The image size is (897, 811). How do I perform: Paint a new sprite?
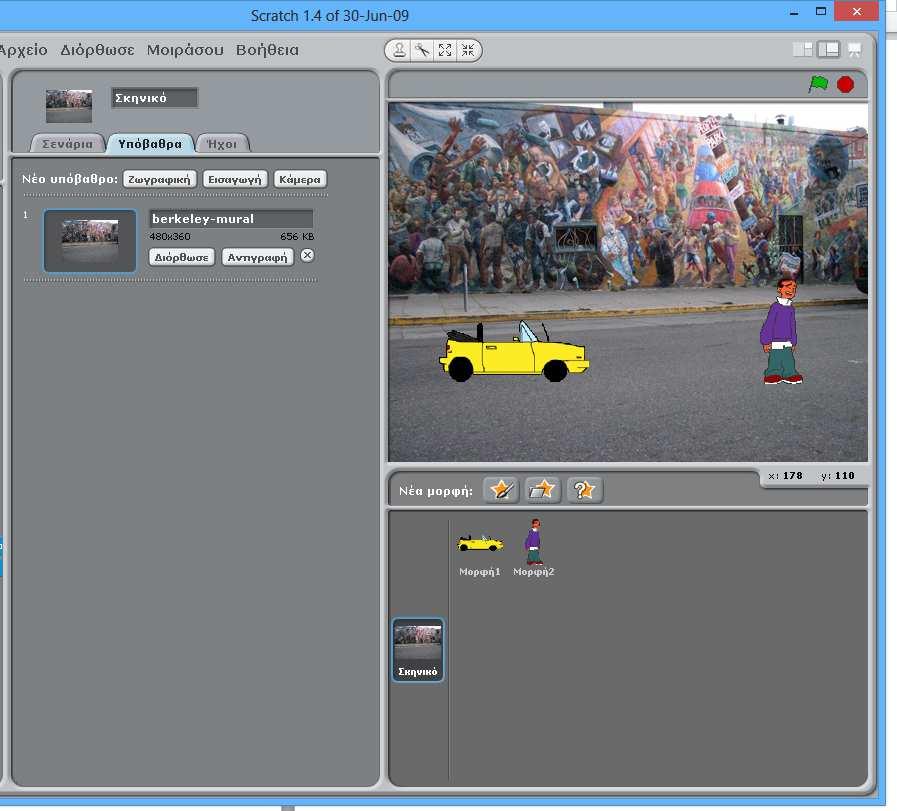[x=501, y=490]
